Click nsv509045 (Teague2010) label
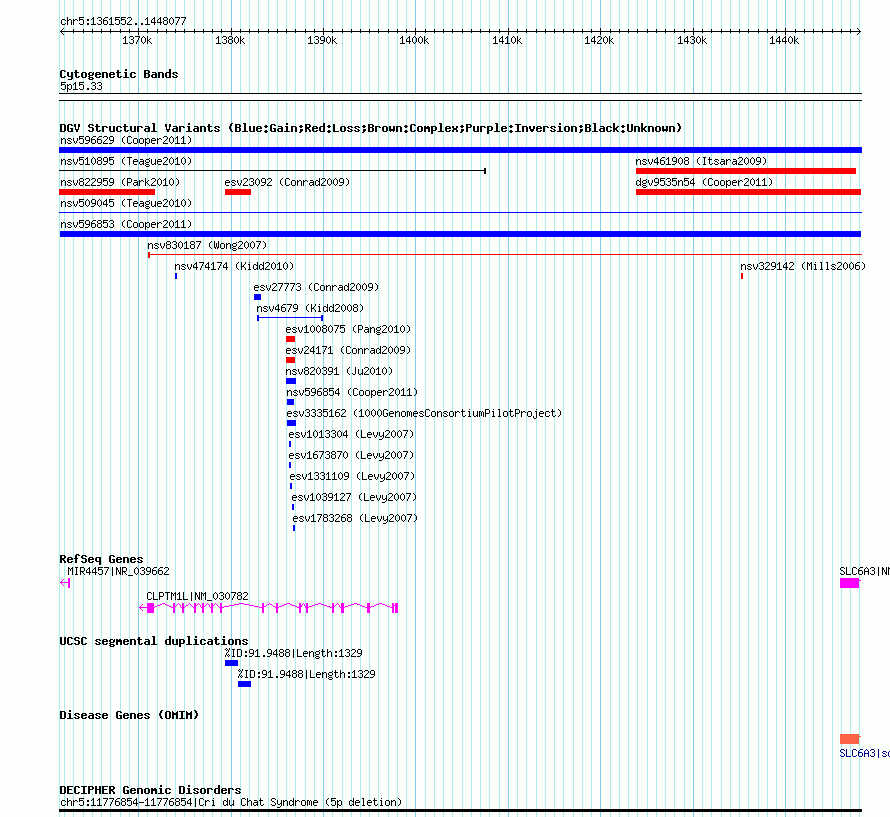 coord(126,203)
